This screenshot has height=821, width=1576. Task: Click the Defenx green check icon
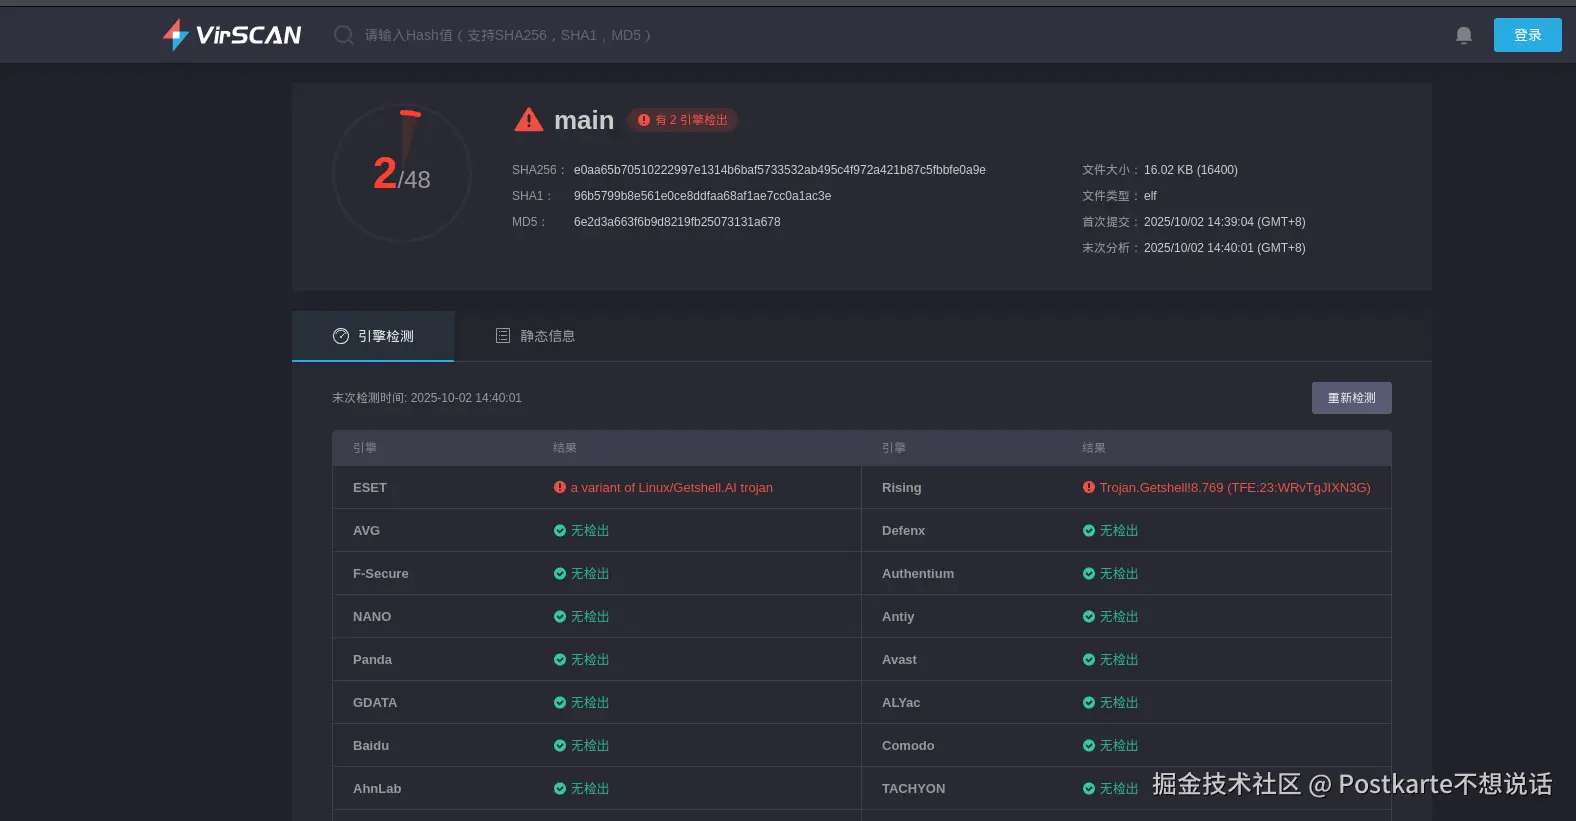[1088, 531]
